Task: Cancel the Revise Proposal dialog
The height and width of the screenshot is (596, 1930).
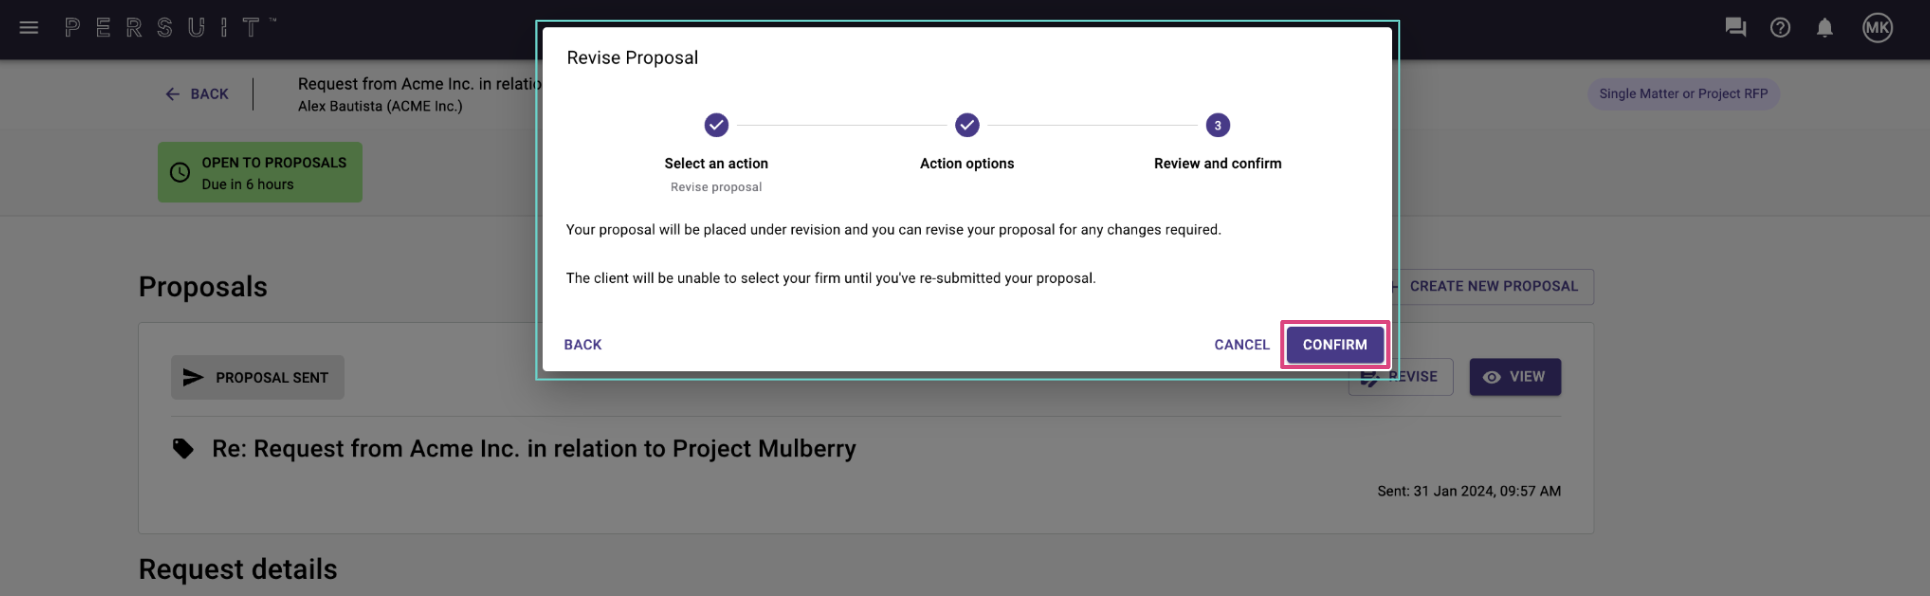Action: coord(1241,344)
